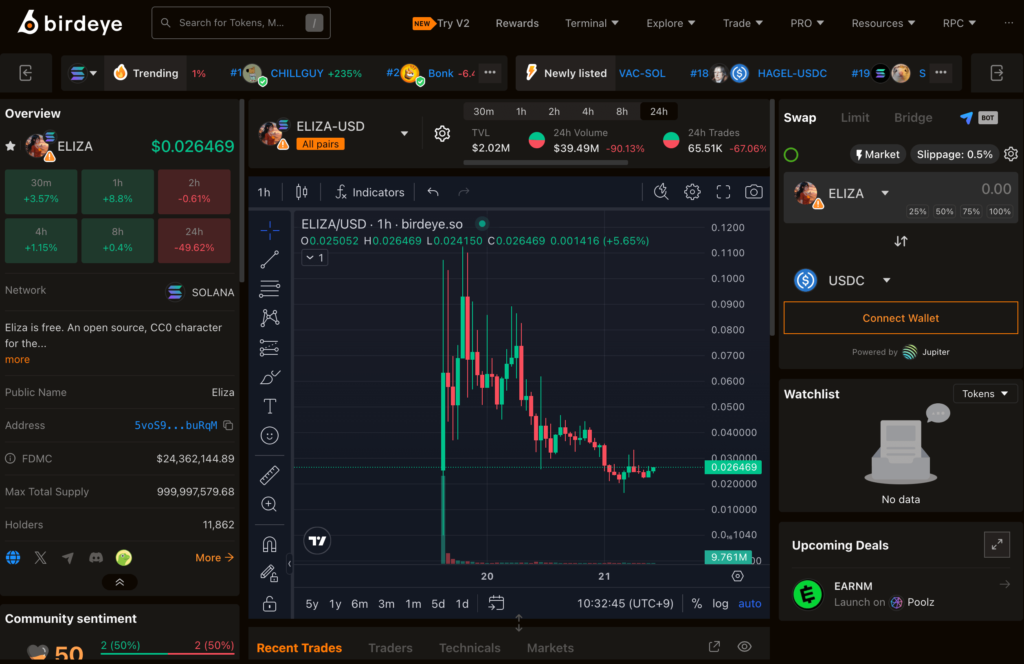Select the trend line drawing tool
1024x664 pixels.
pos(270,259)
